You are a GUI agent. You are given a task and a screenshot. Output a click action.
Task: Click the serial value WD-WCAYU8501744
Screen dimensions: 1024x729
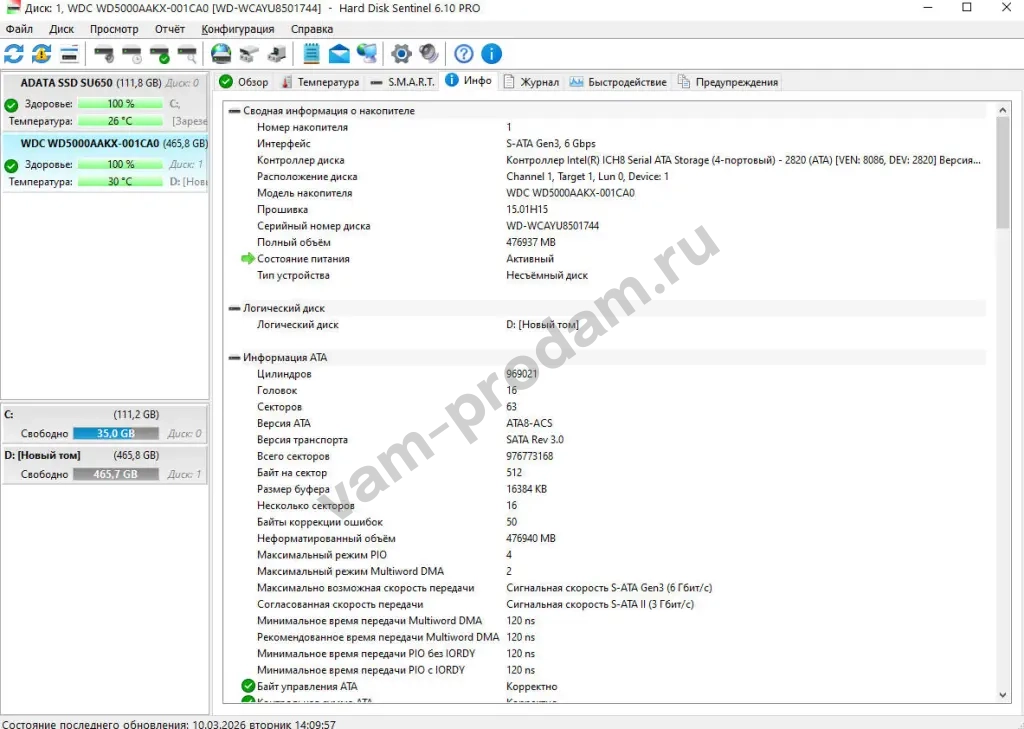[x=552, y=226]
